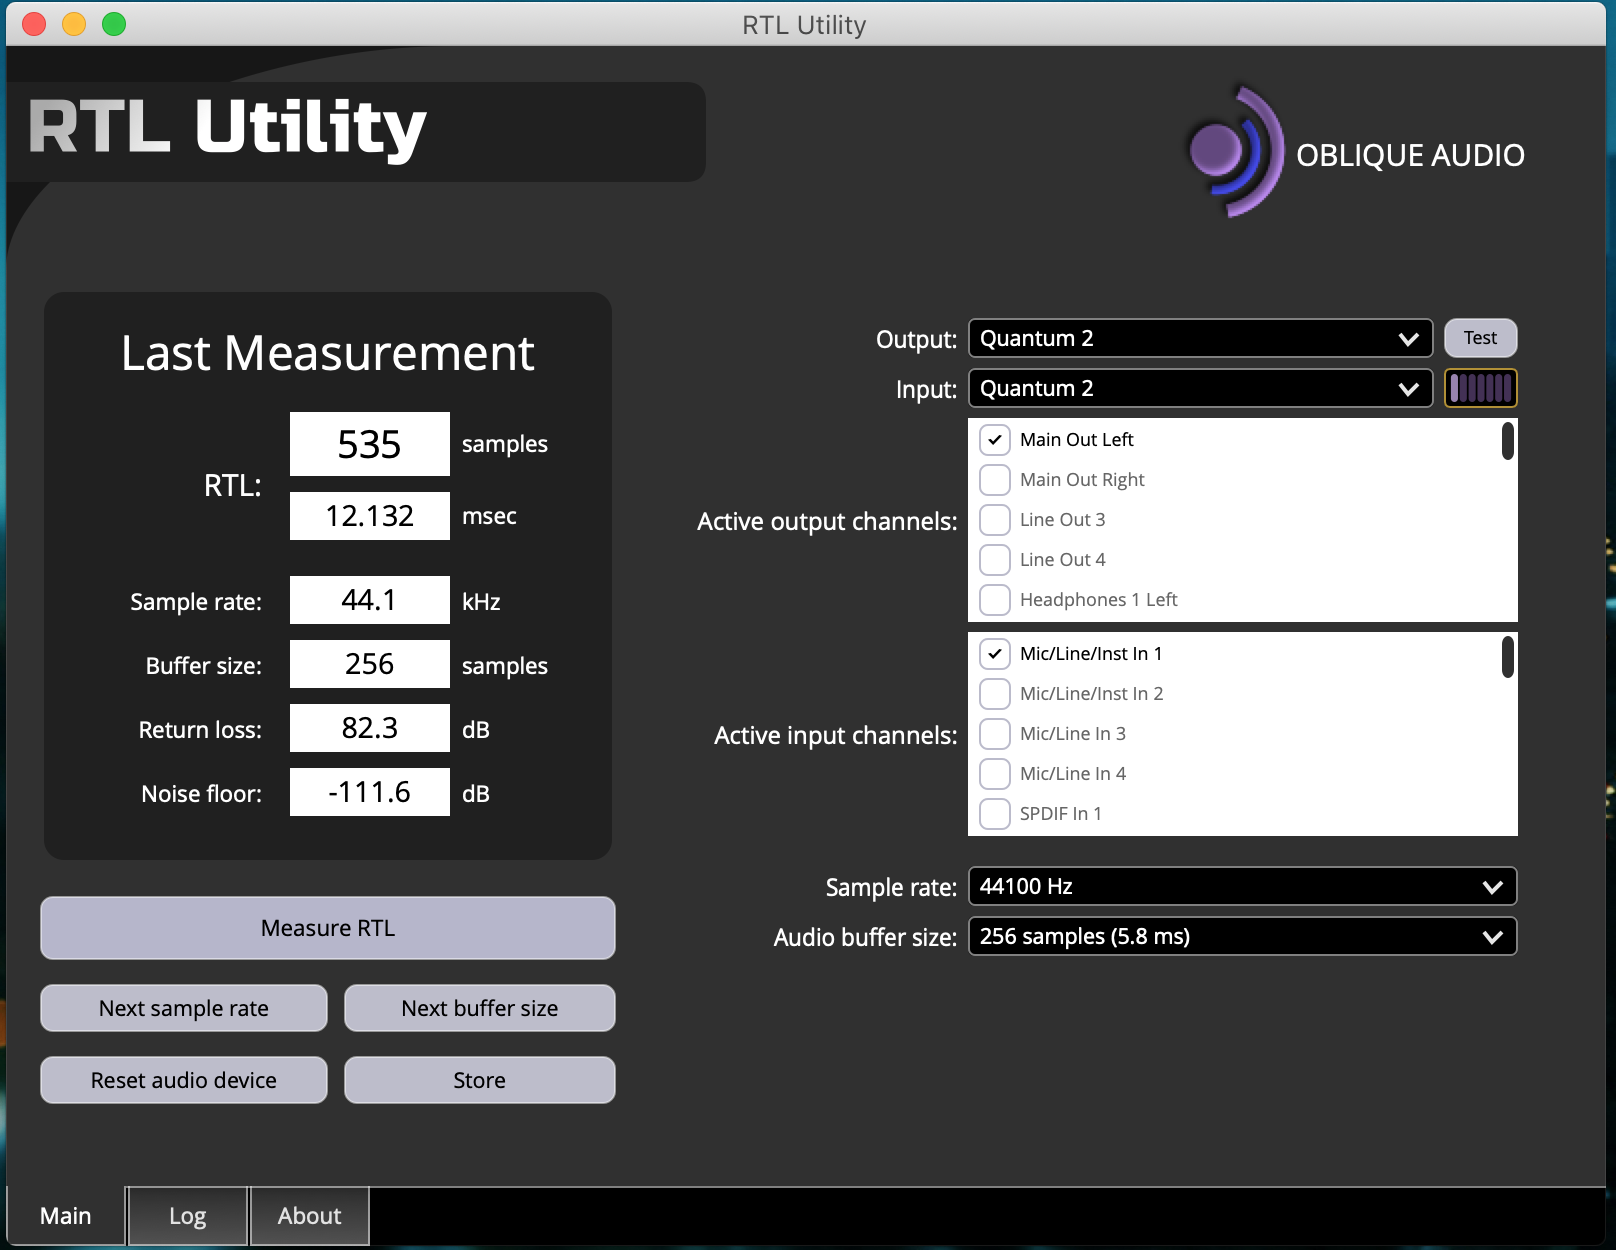Click the Store button
This screenshot has width=1616, height=1250.
[479, 1080]
